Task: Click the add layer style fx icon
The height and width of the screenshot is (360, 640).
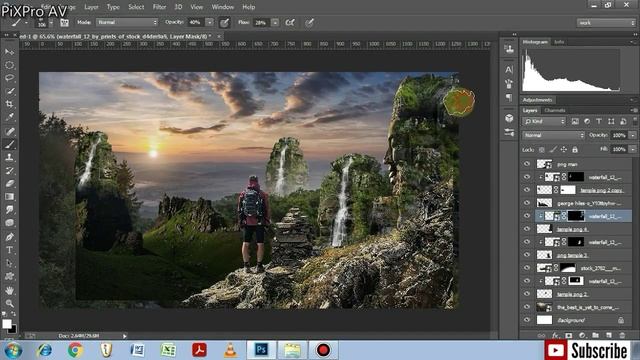Action: (x=555, y=336)
